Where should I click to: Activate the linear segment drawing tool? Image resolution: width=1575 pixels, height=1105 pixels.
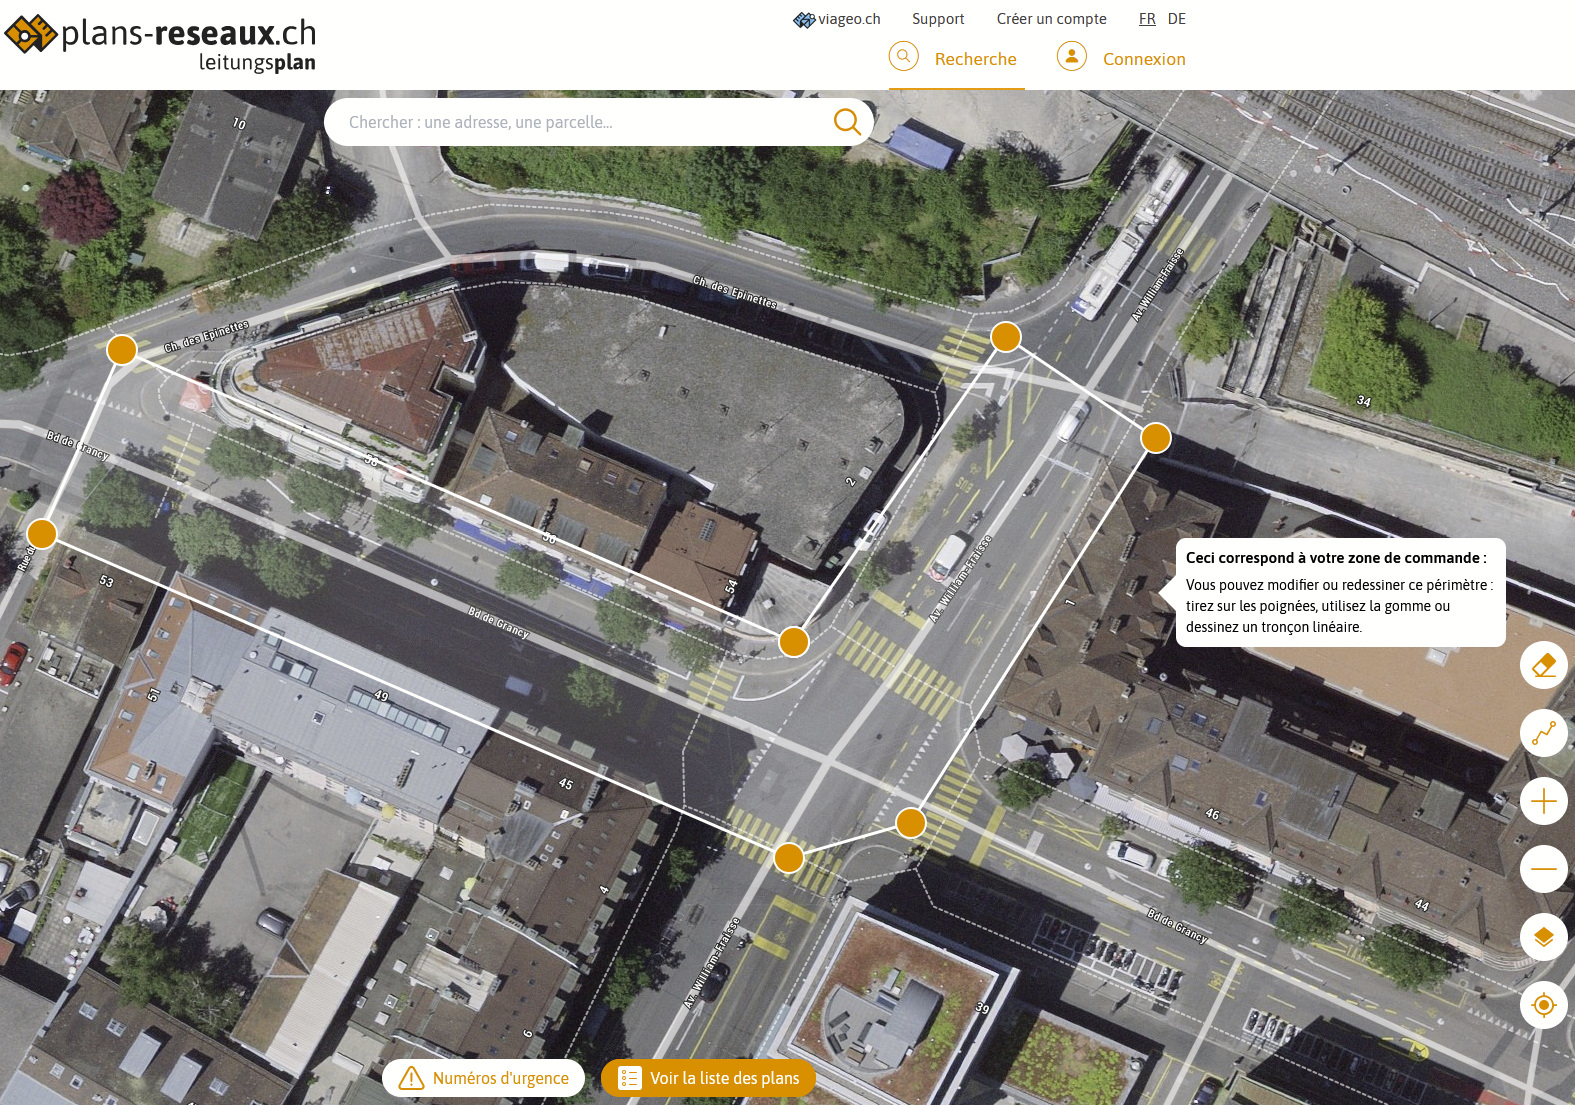[x=1543, y=734]
